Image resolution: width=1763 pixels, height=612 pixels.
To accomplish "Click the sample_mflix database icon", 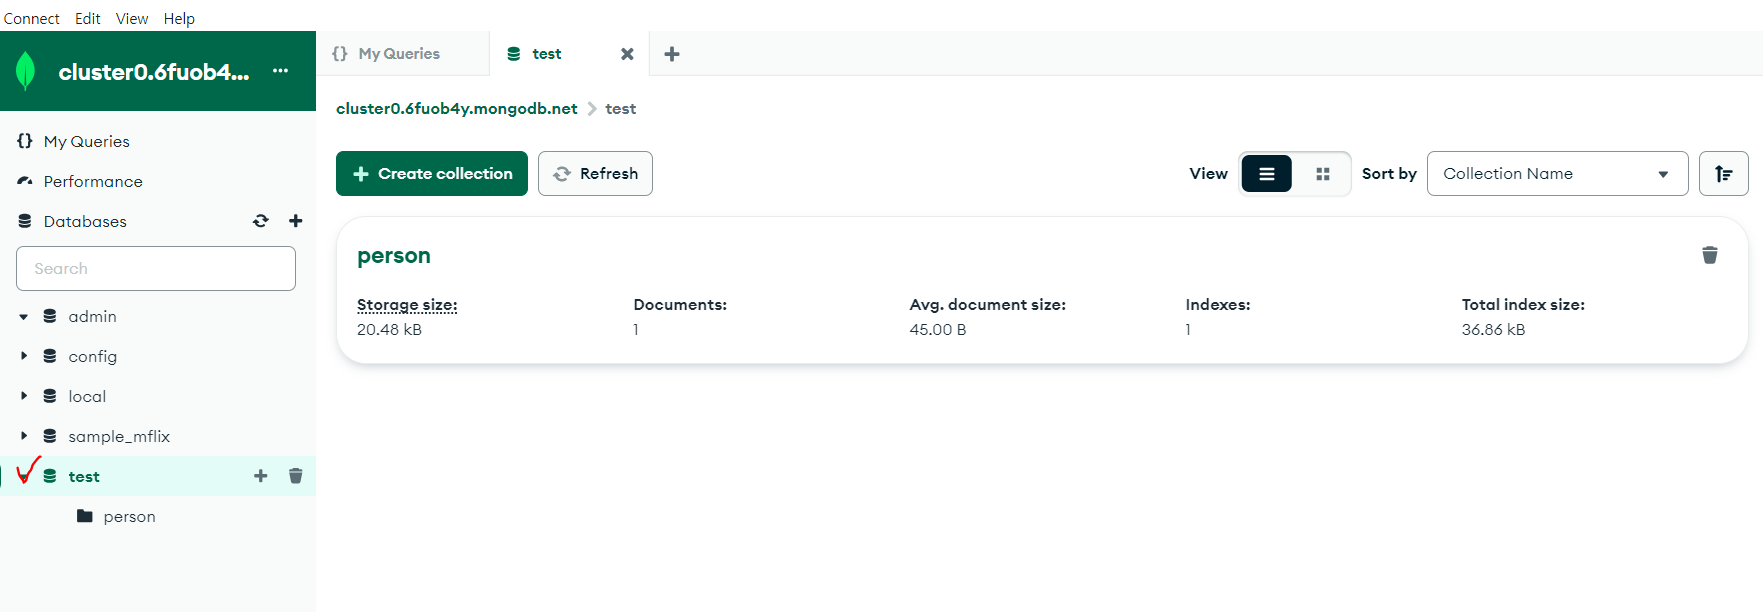I will 50,436.
